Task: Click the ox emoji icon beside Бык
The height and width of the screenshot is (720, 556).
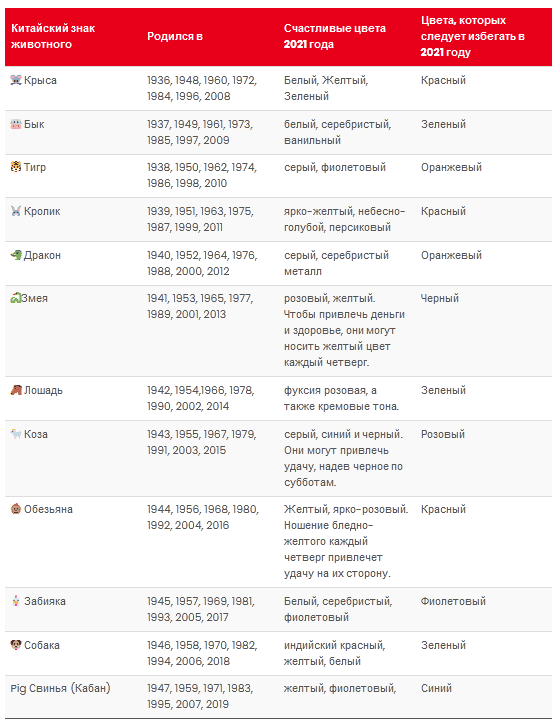Action: 16,124
